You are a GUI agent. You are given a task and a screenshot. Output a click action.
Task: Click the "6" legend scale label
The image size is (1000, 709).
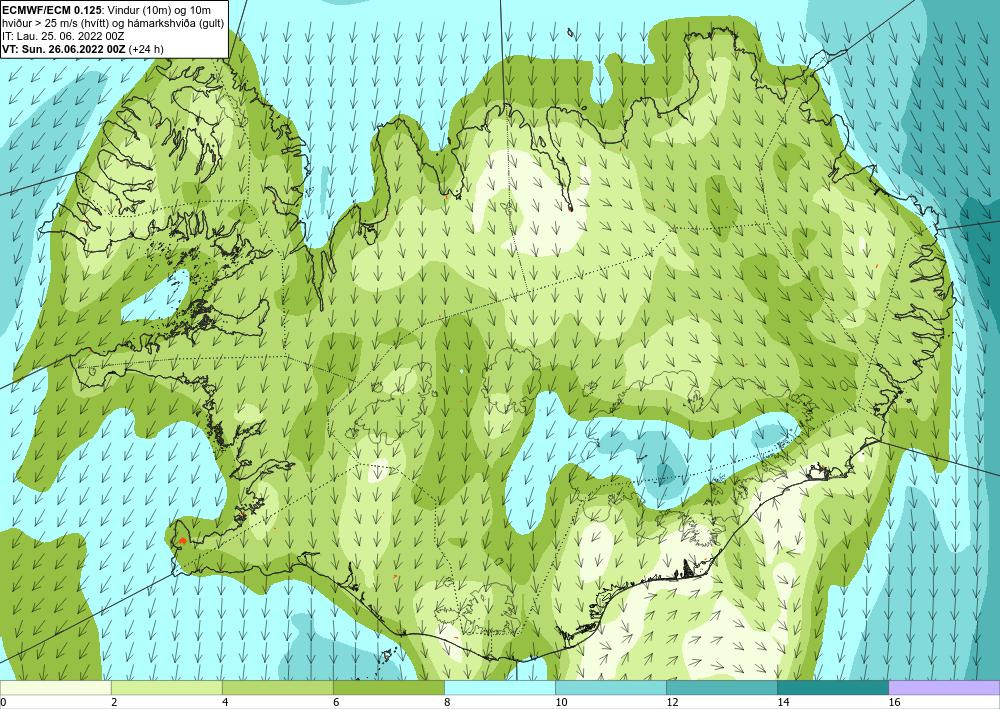[336, 703]
